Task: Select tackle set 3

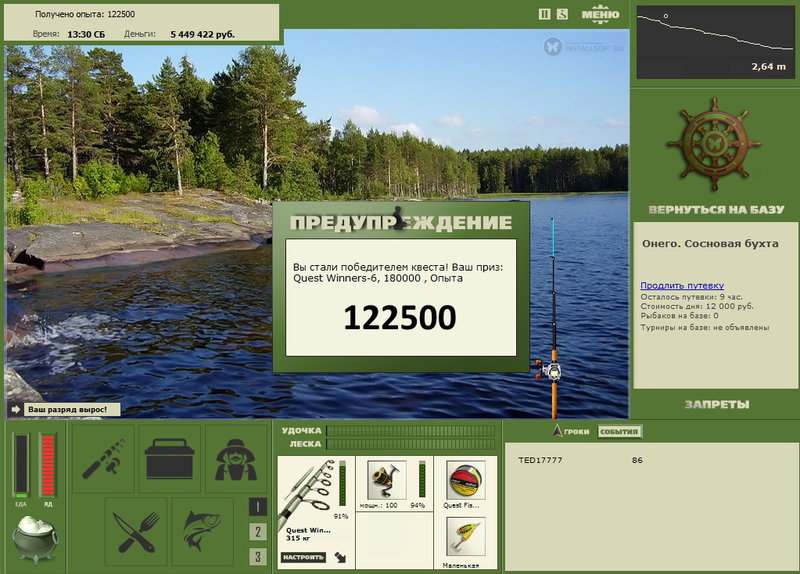Action: coord(258,557)
